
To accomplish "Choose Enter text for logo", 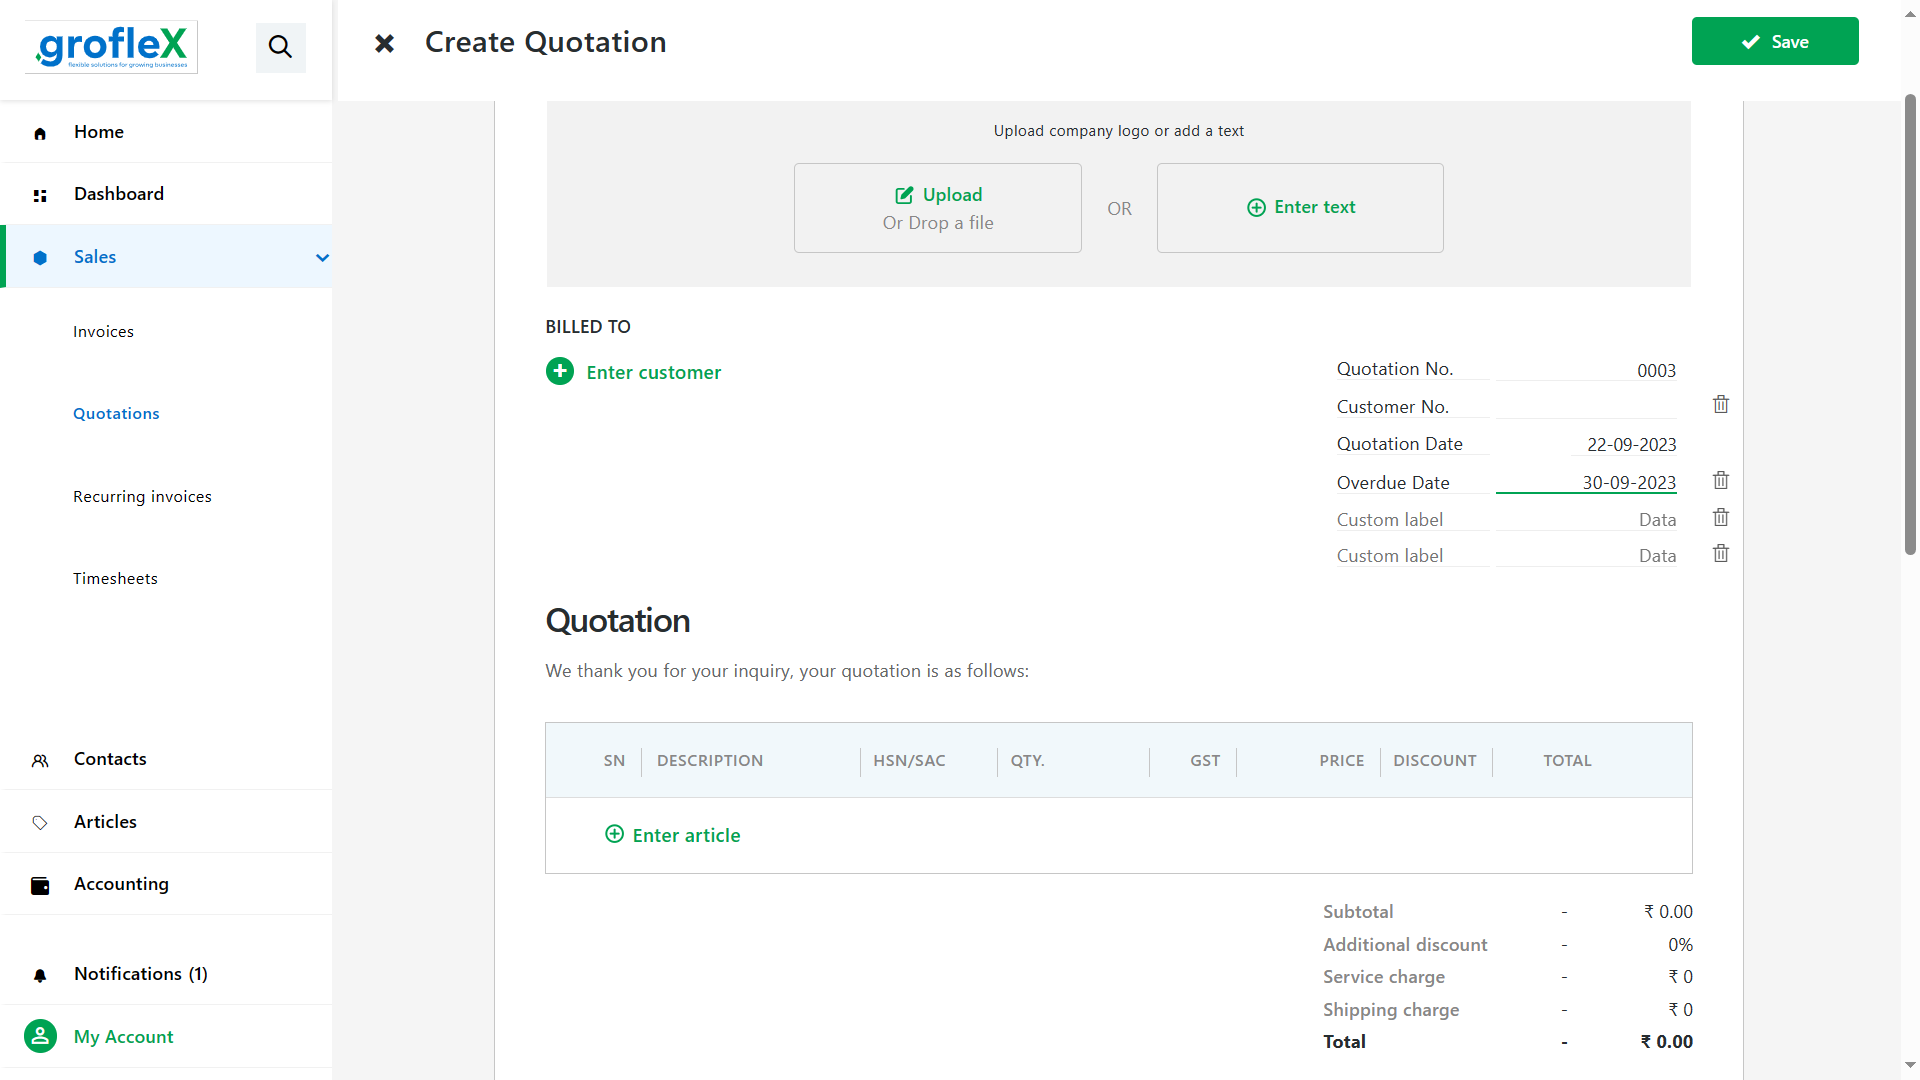I will coord(1300,208).
